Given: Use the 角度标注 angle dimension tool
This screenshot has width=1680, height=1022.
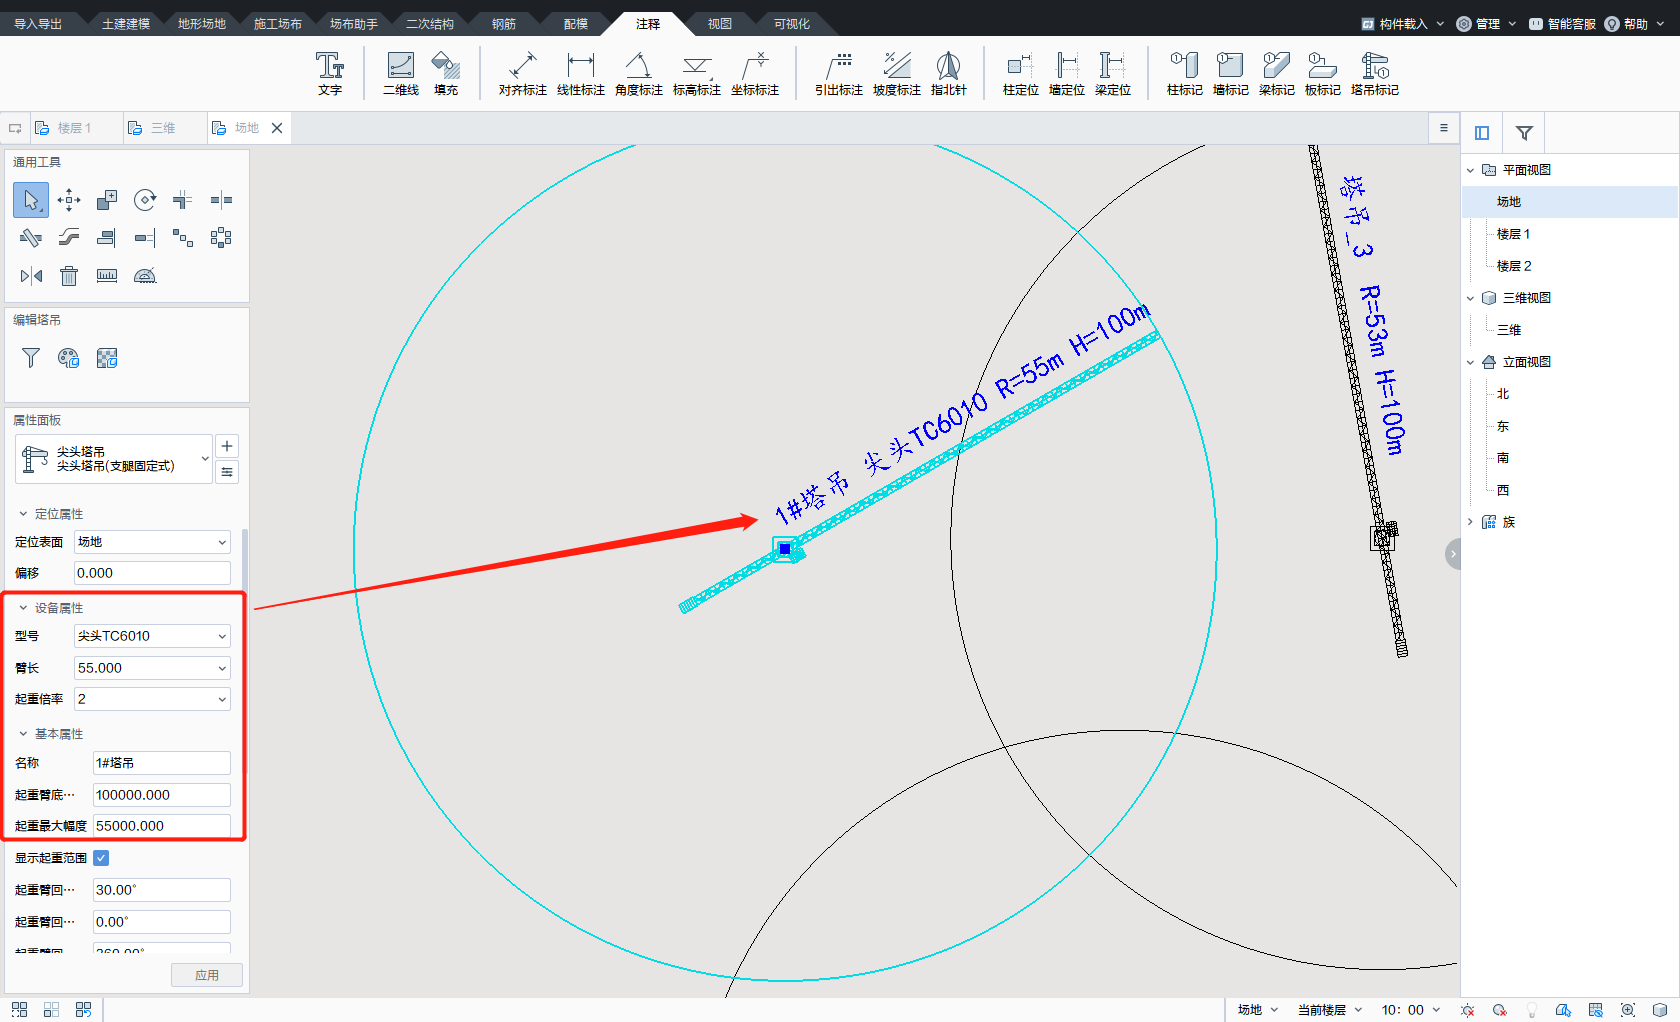Looking at the screenshot, I should coord(639,74).
